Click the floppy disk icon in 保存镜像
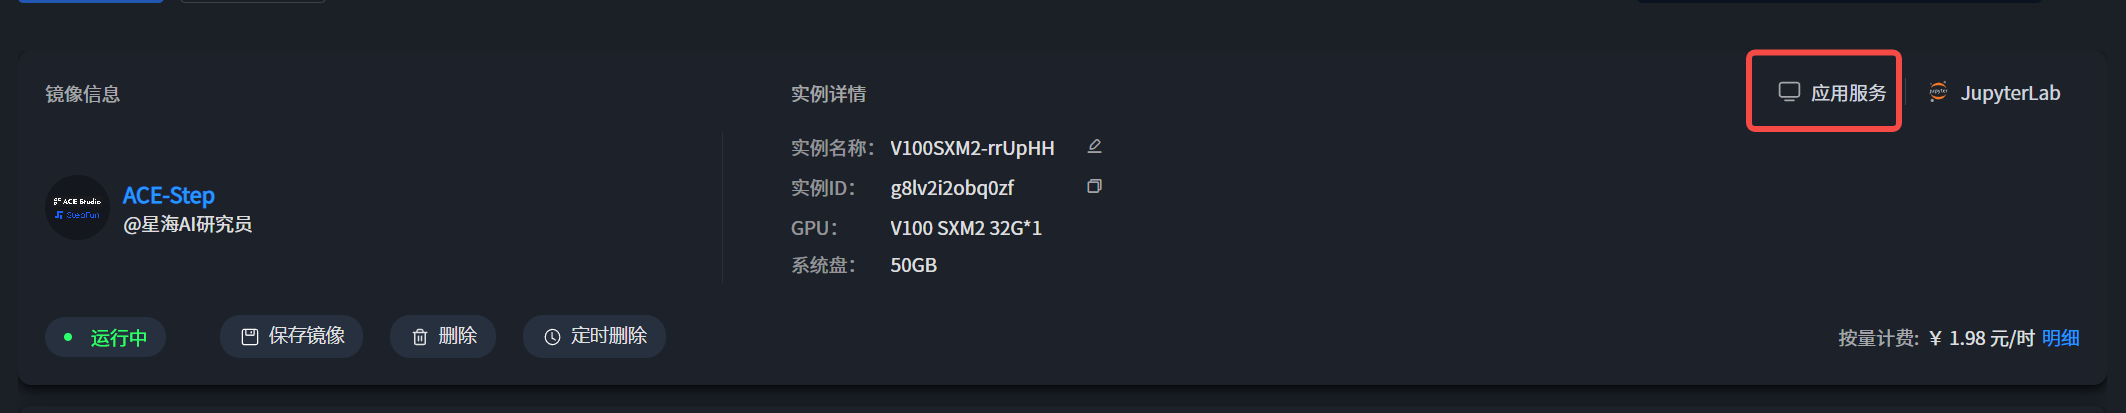 pyautogui.click(x=250, y=337)
